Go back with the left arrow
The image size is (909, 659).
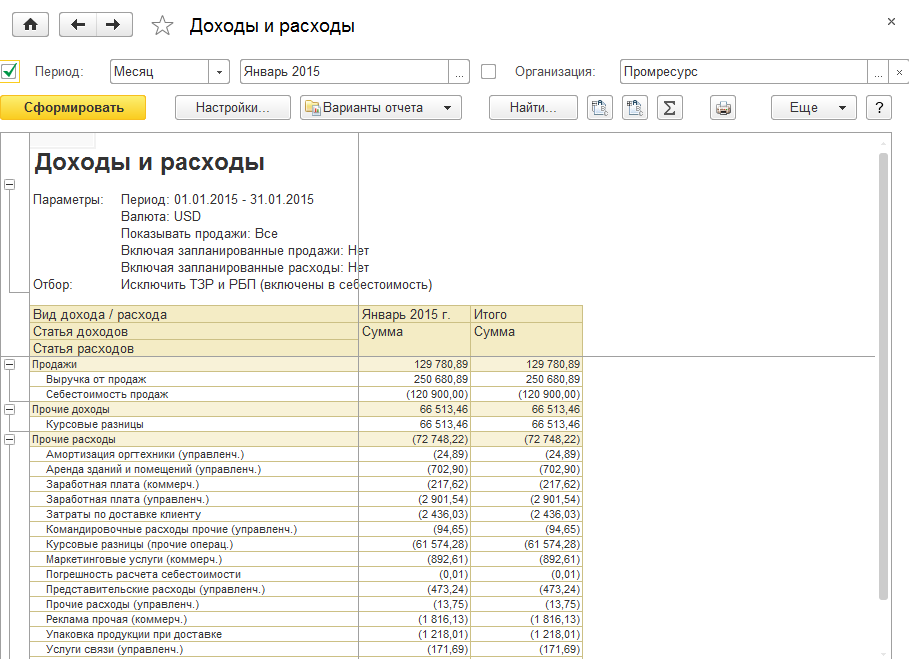[78, 25]
